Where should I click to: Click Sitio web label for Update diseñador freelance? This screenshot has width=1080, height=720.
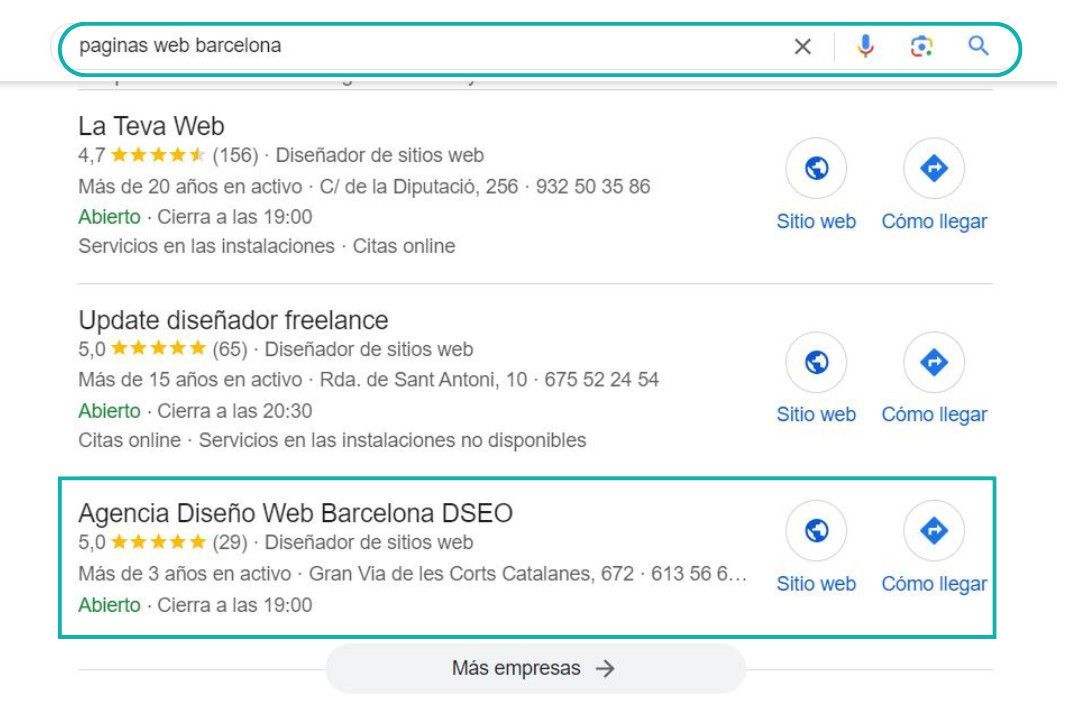(816, 414)
